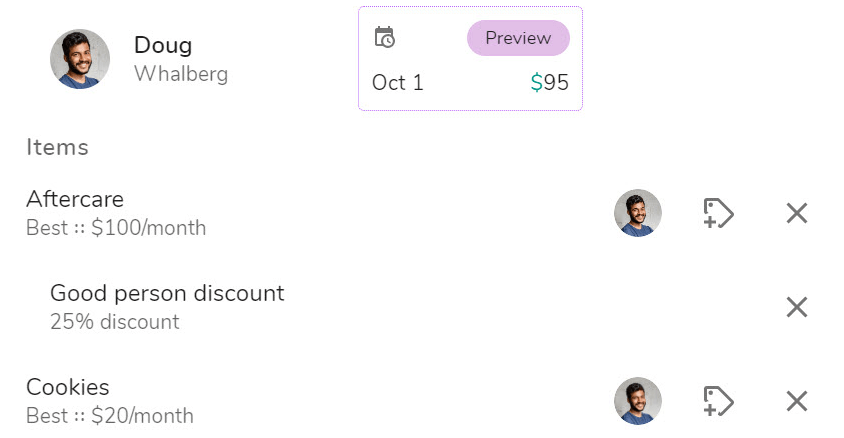Screen dimensions: 844x438
Task: Remove the Good person discount
Action: 796,307
